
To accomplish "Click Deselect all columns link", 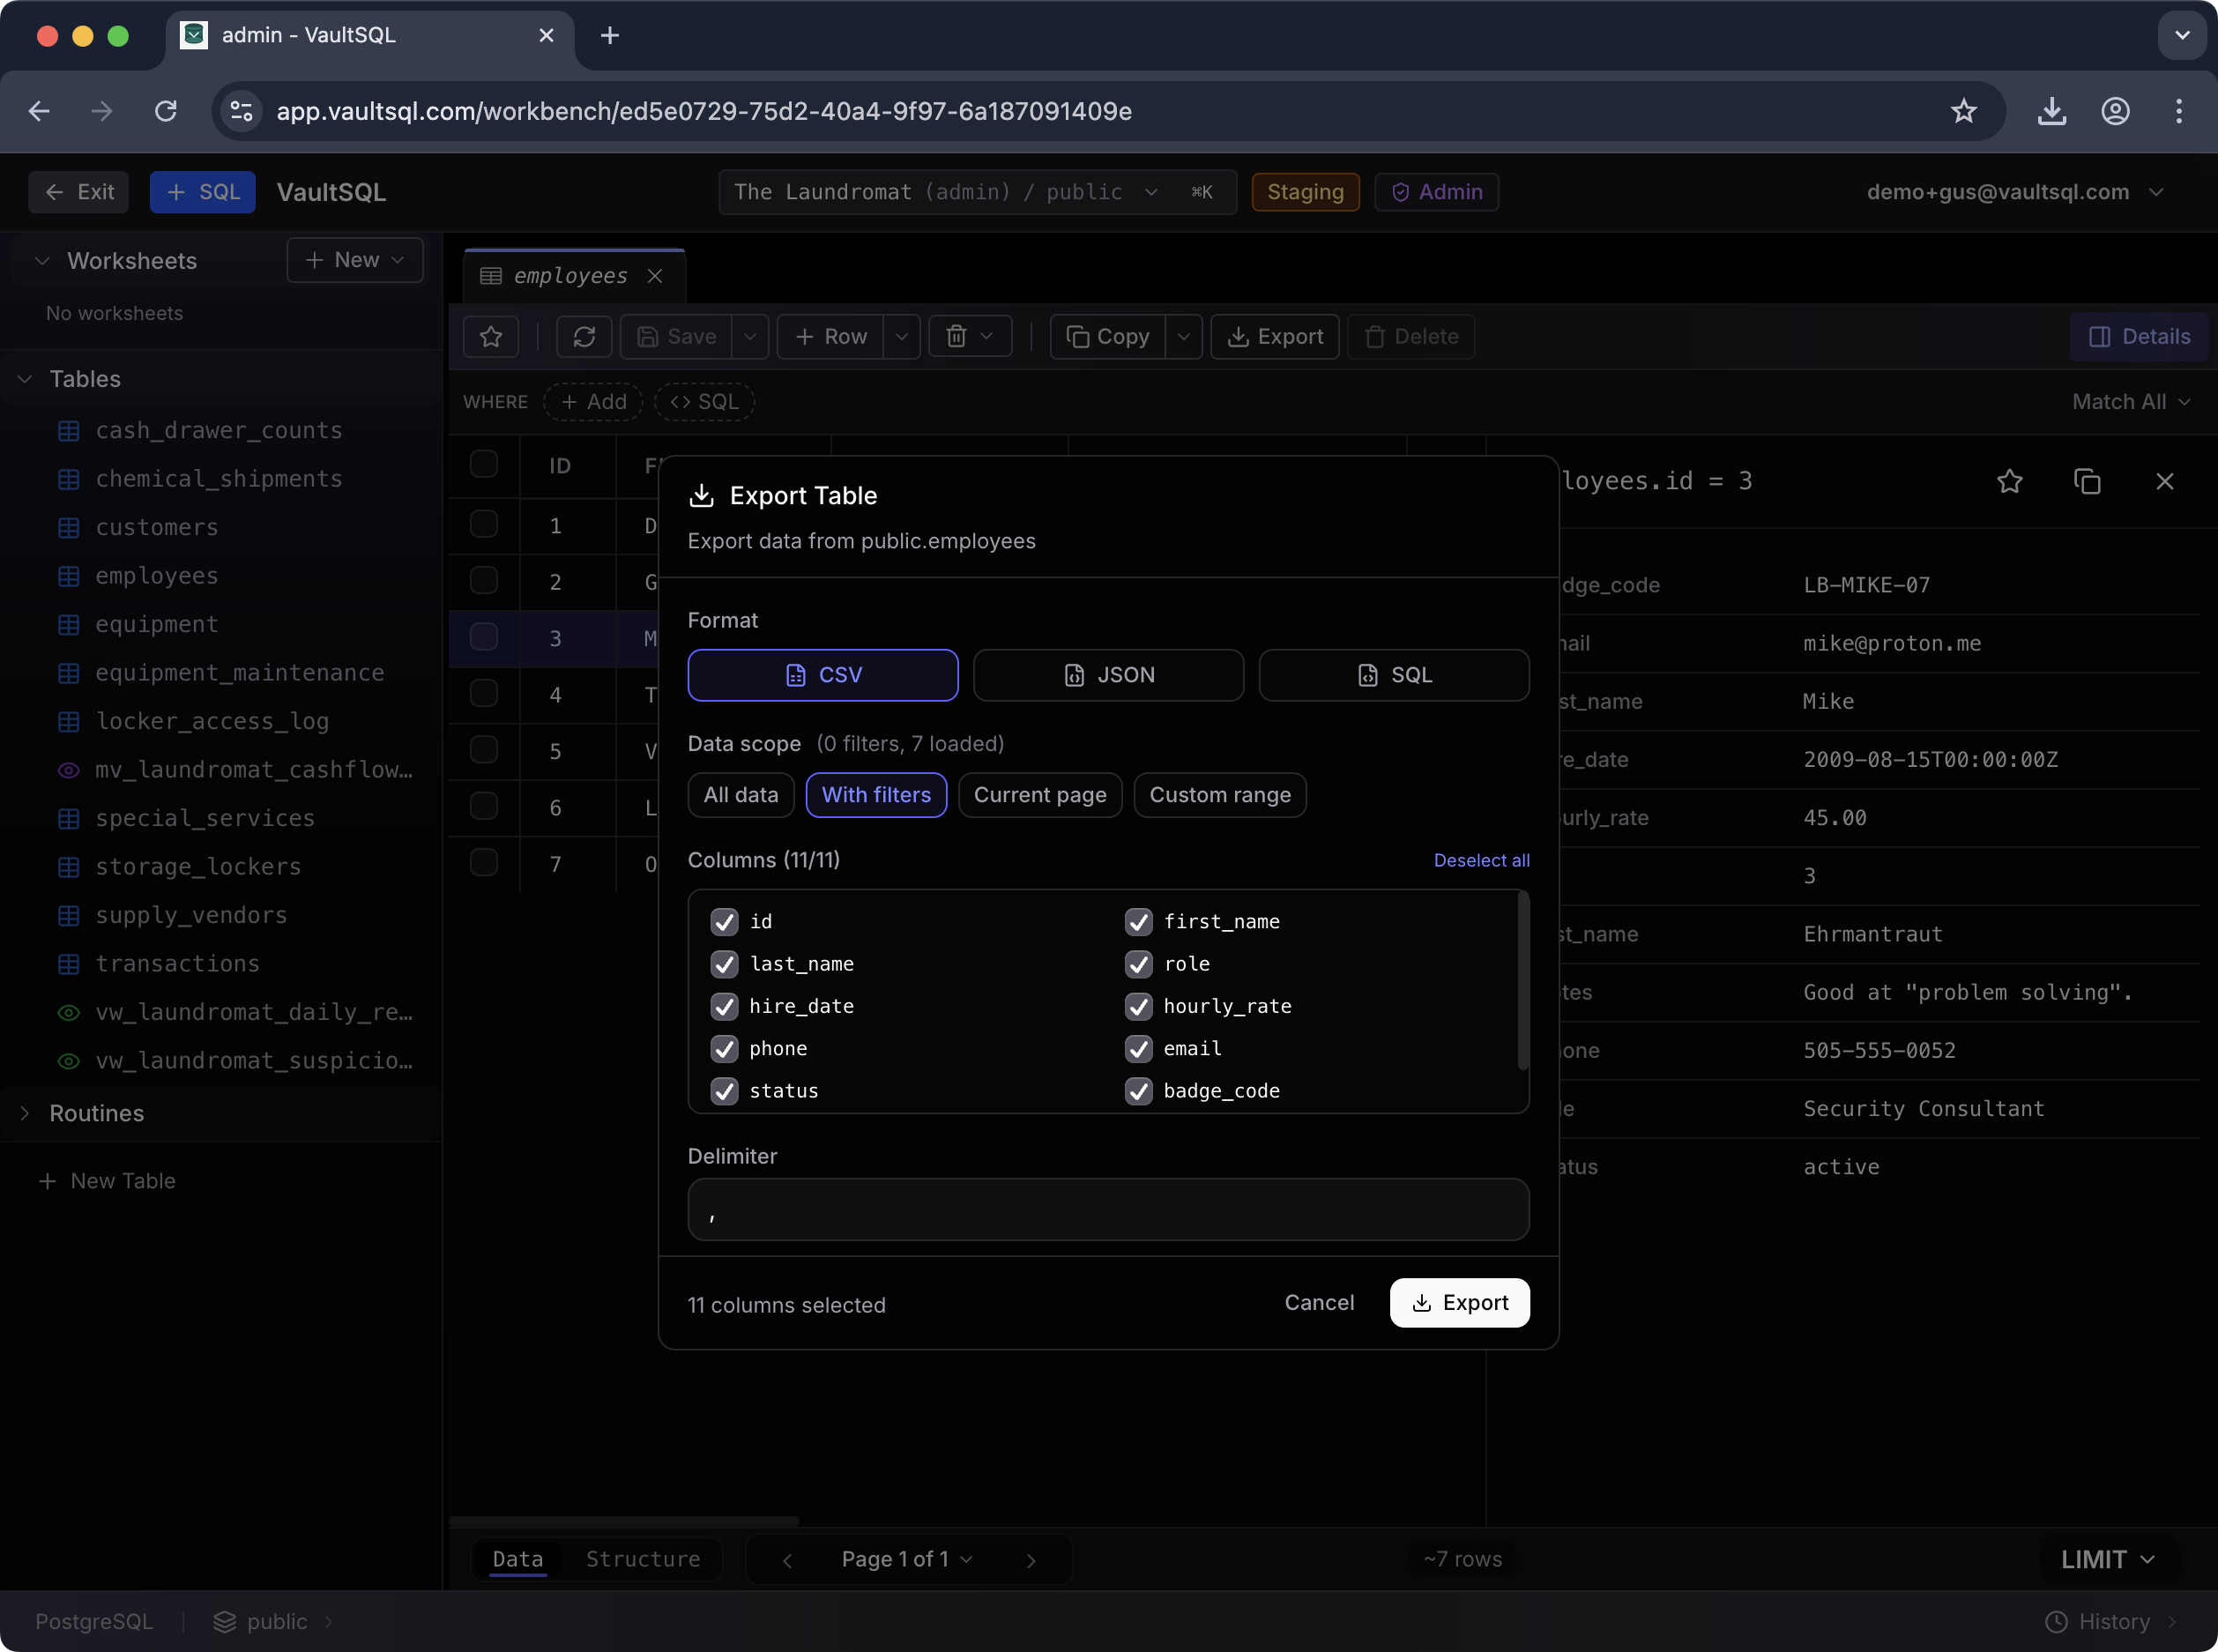I will click(x=1481, y=861).
